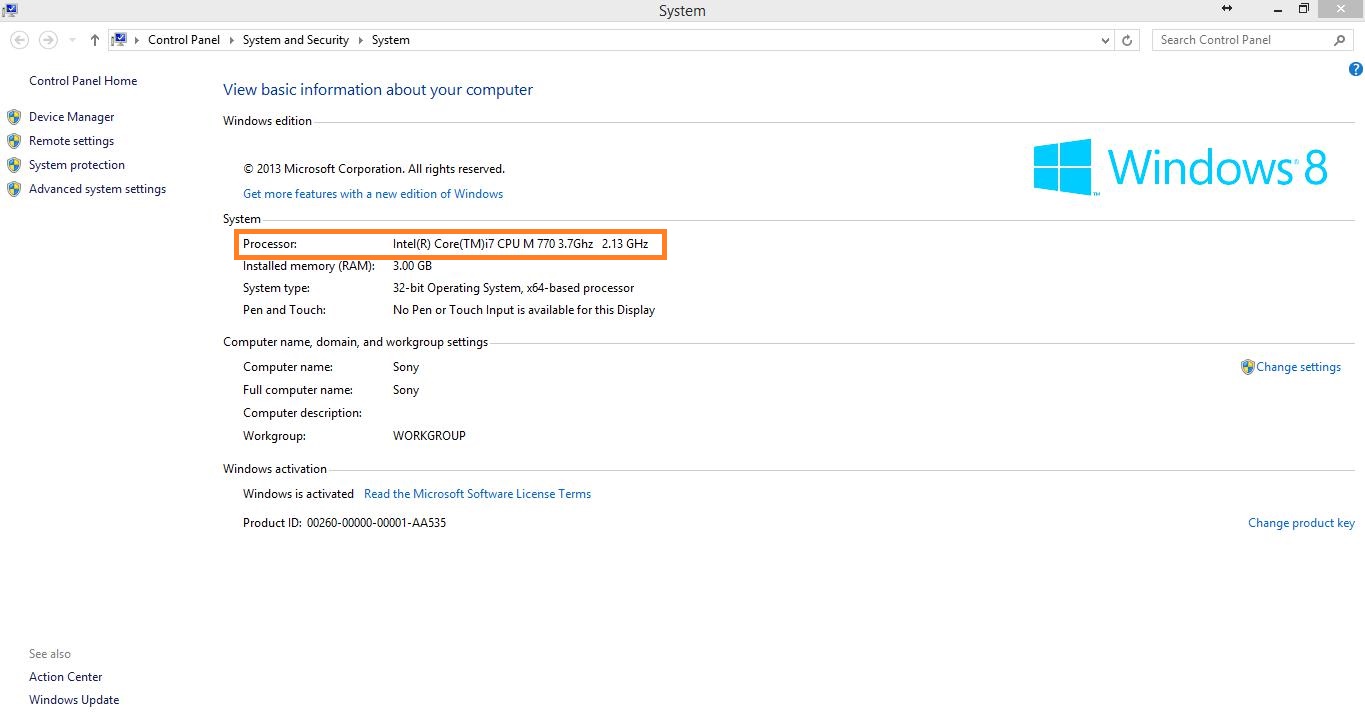Viewport: 1365px width, 723px height.
Task: Click the up-one-level arrow icon
Action: pos(94,39)
